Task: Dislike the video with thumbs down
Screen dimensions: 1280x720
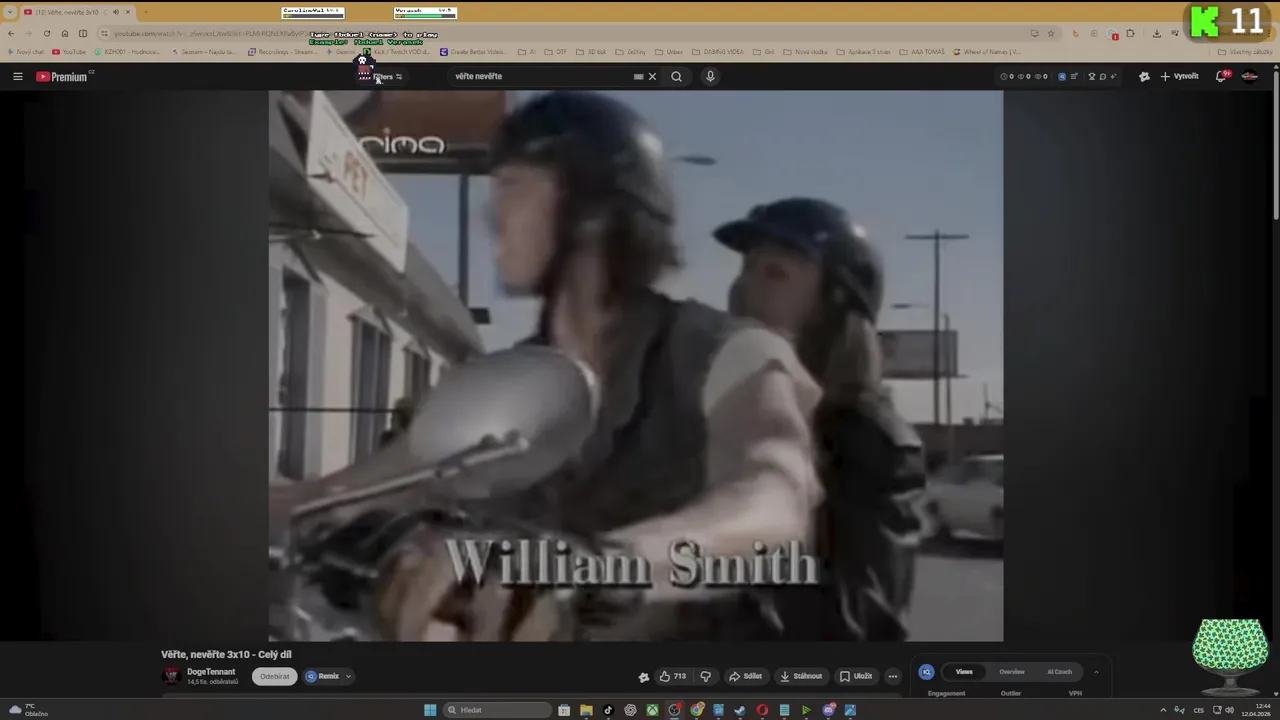Action: pos(705,676)
